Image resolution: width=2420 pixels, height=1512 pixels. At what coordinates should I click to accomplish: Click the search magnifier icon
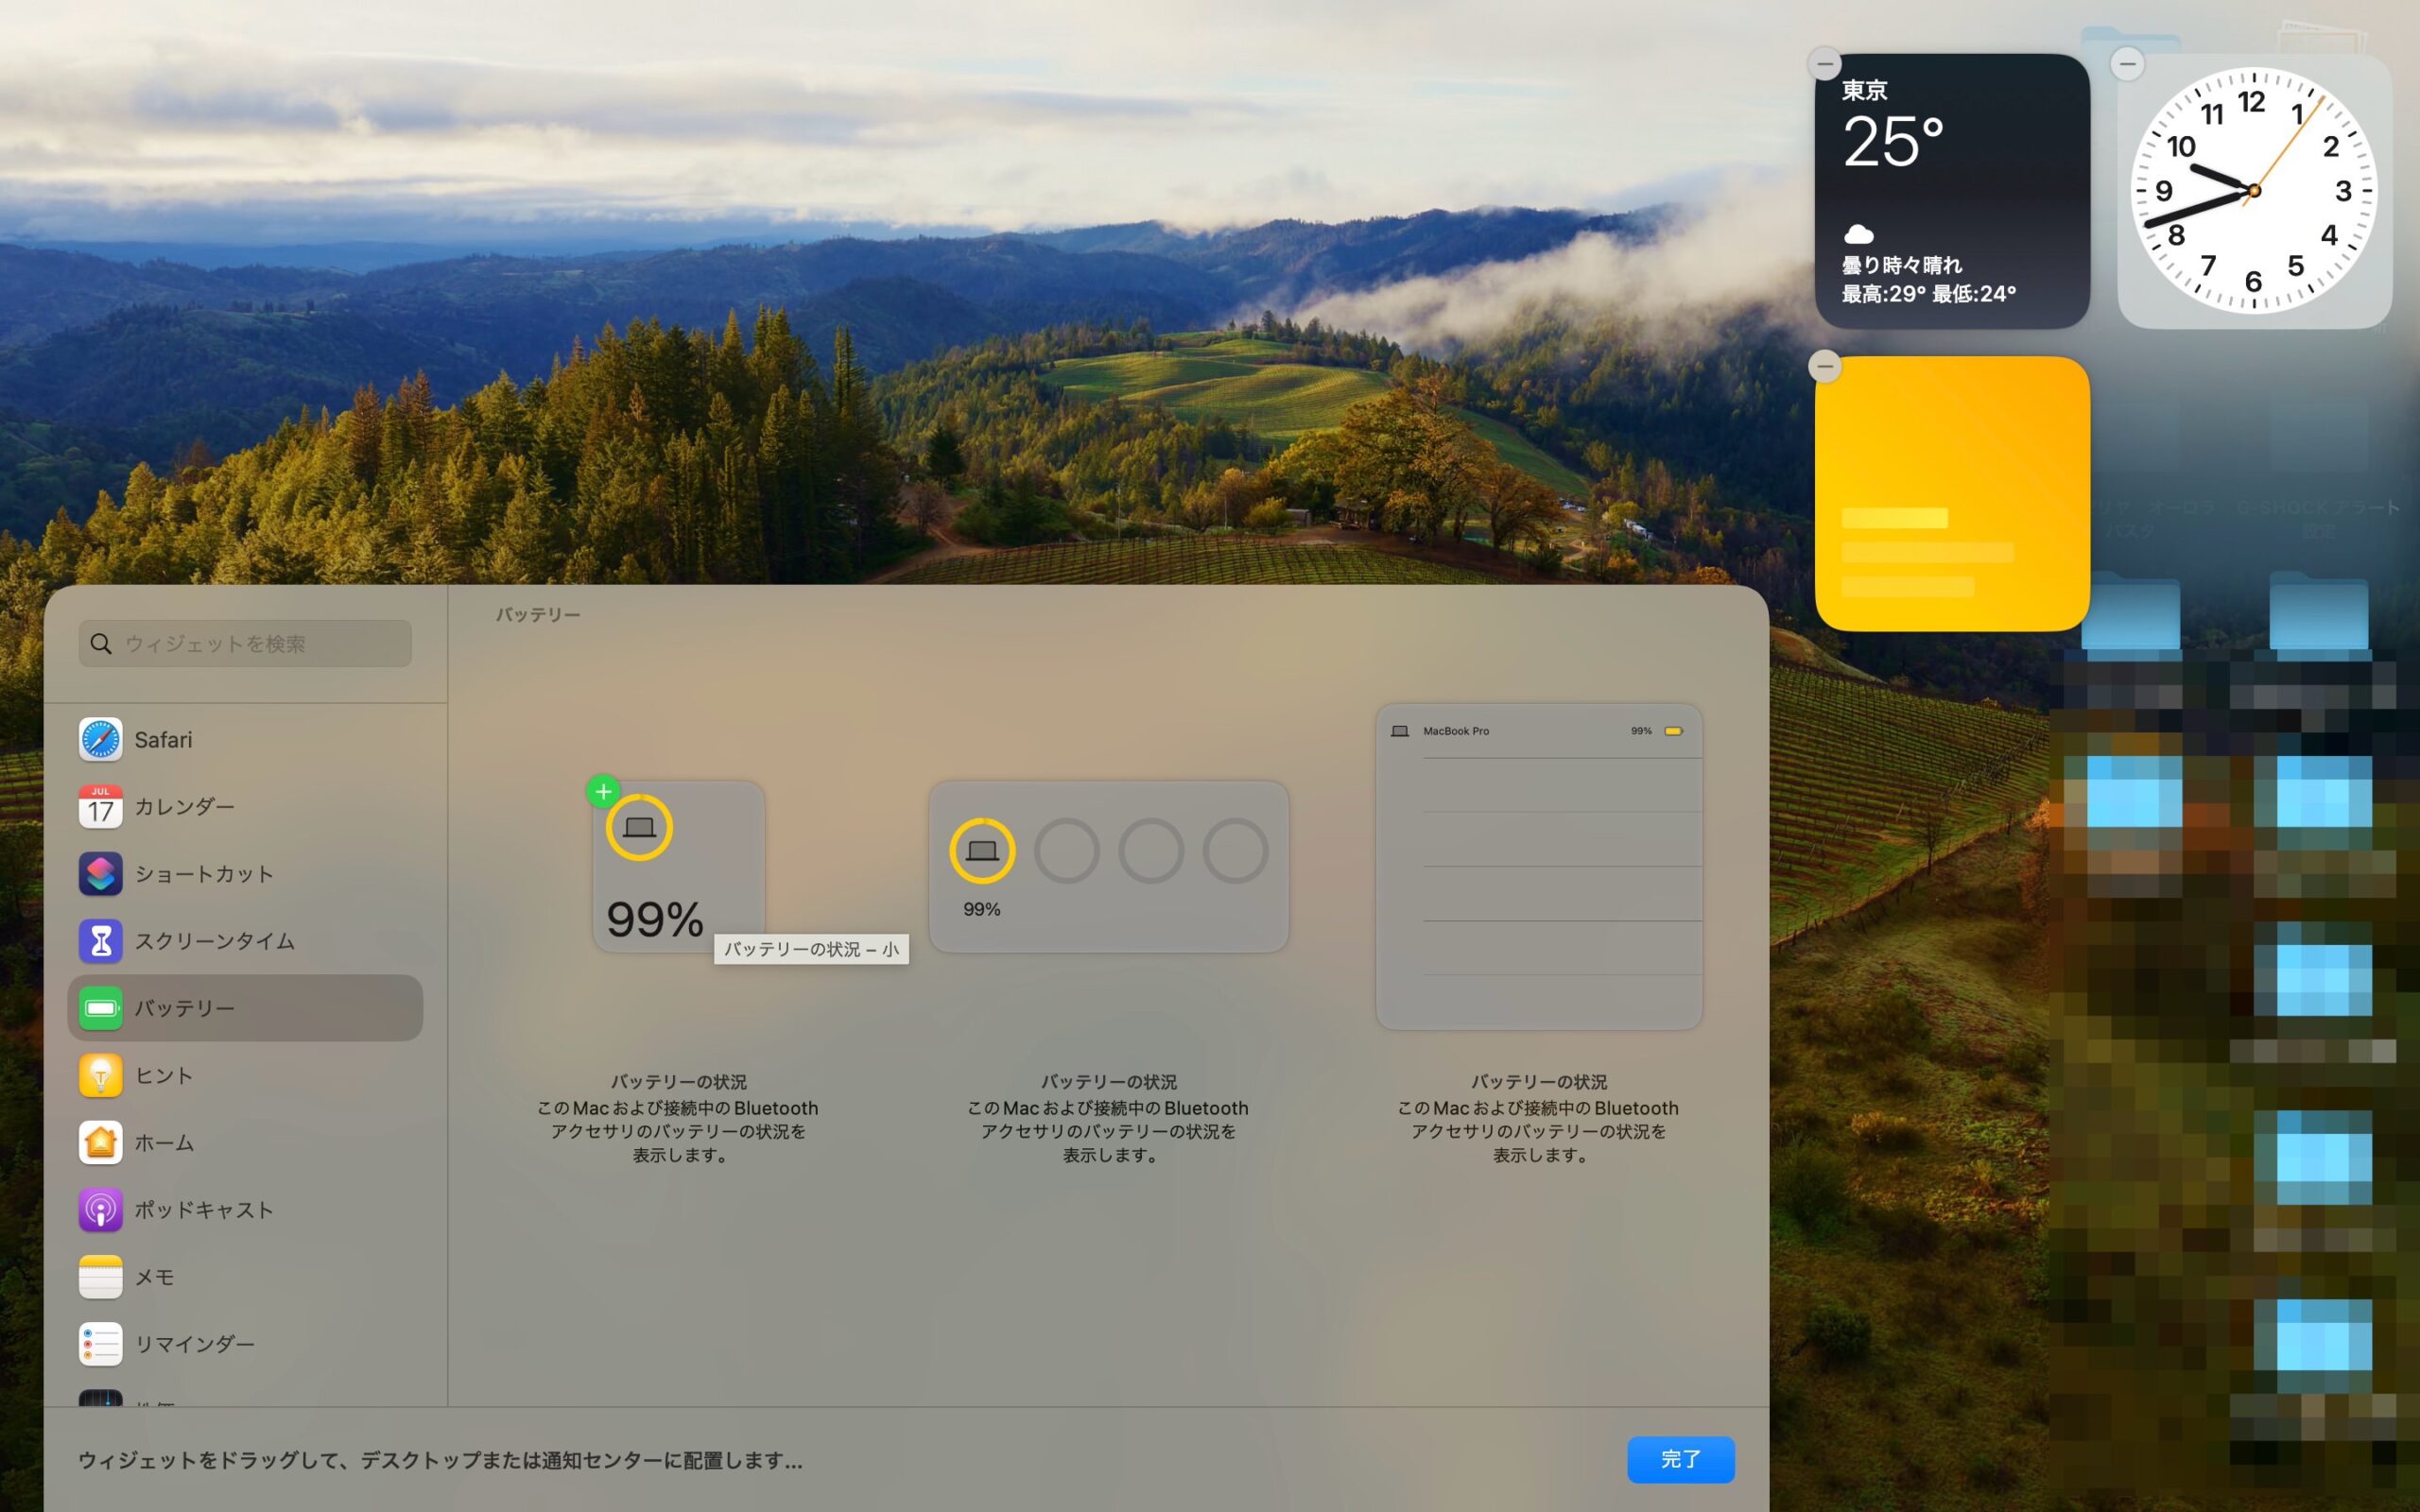pos(101,643)
